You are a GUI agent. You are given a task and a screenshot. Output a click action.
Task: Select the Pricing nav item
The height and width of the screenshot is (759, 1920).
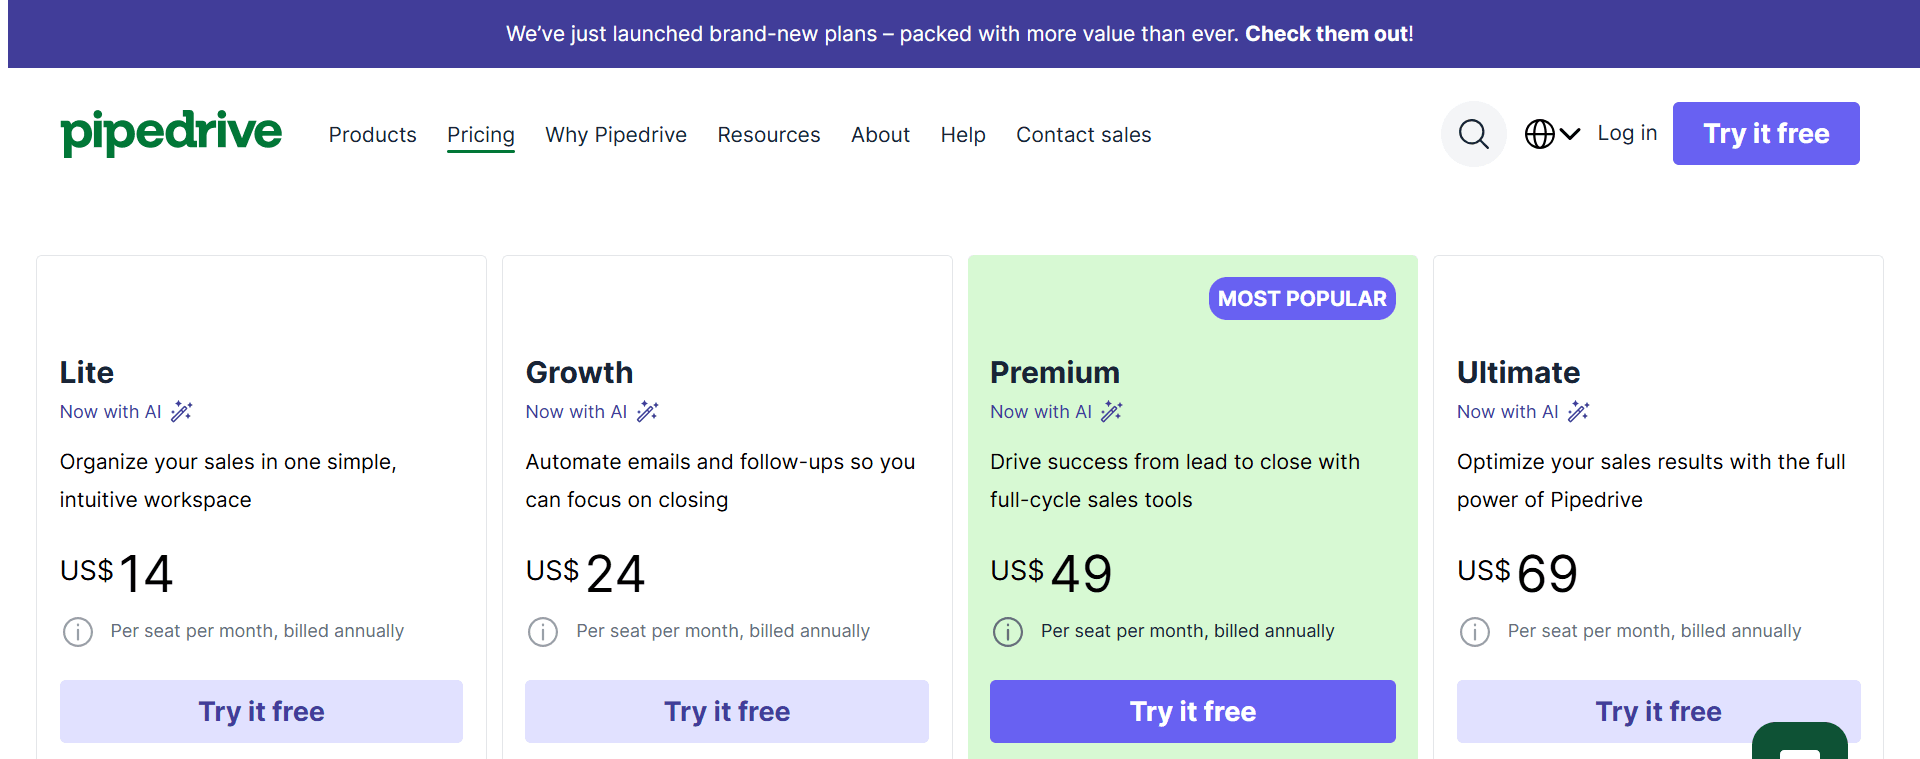point(480,135)
